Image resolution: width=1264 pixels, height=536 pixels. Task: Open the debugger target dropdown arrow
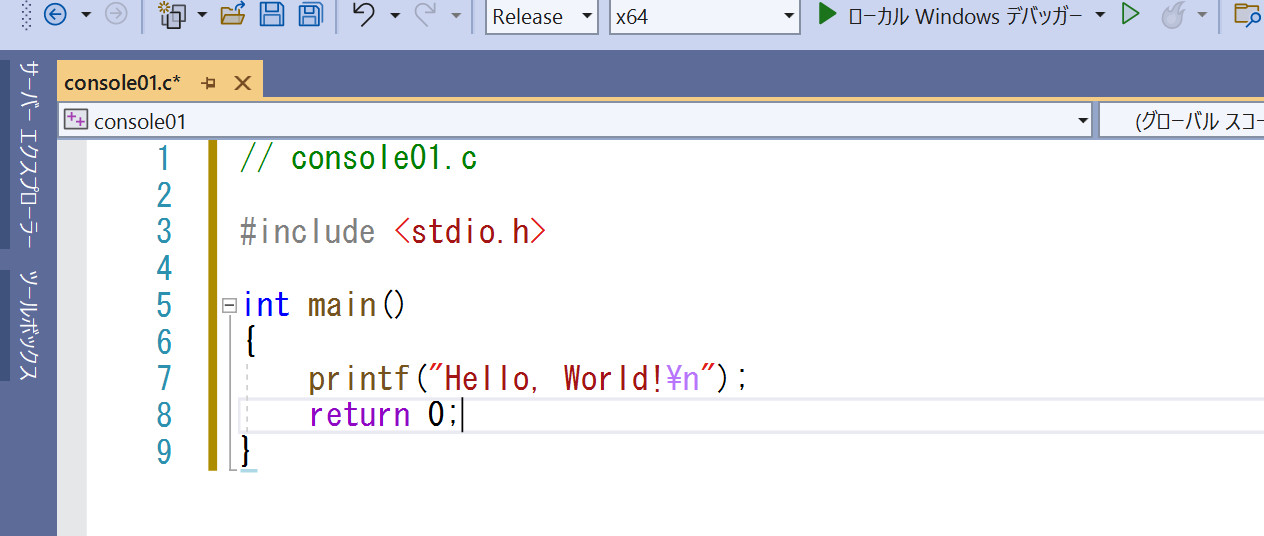click(x=1101, y=15)
